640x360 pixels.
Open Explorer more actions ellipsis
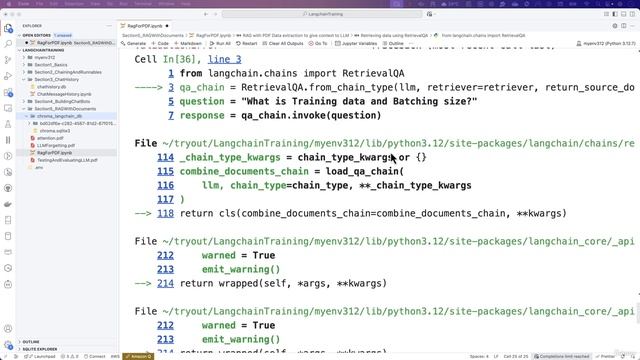(x=109, y=26)
